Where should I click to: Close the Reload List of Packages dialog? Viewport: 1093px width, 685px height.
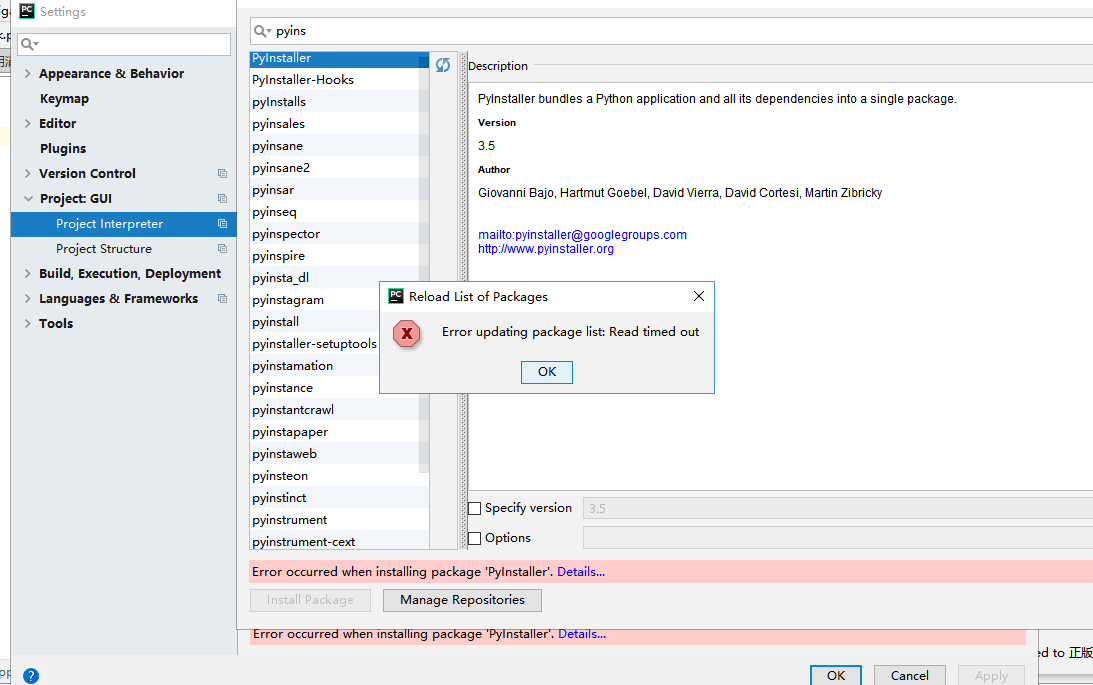click(x=698, y=296)
